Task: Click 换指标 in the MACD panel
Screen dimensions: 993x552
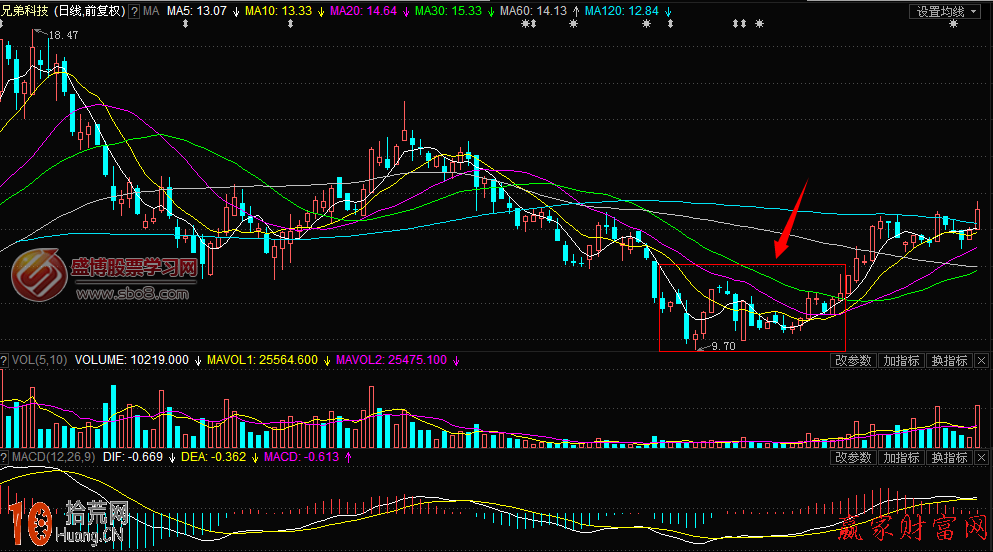Action: pos(949,458)
